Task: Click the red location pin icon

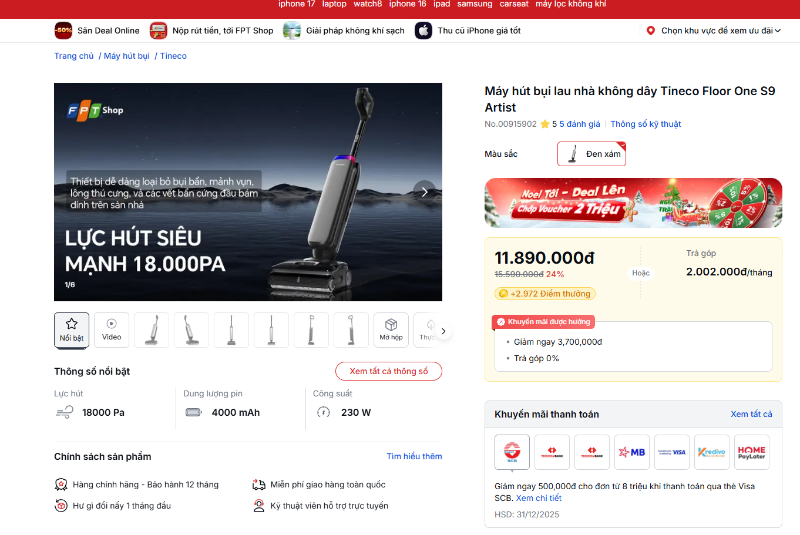Action: click(x=651, y=31)
